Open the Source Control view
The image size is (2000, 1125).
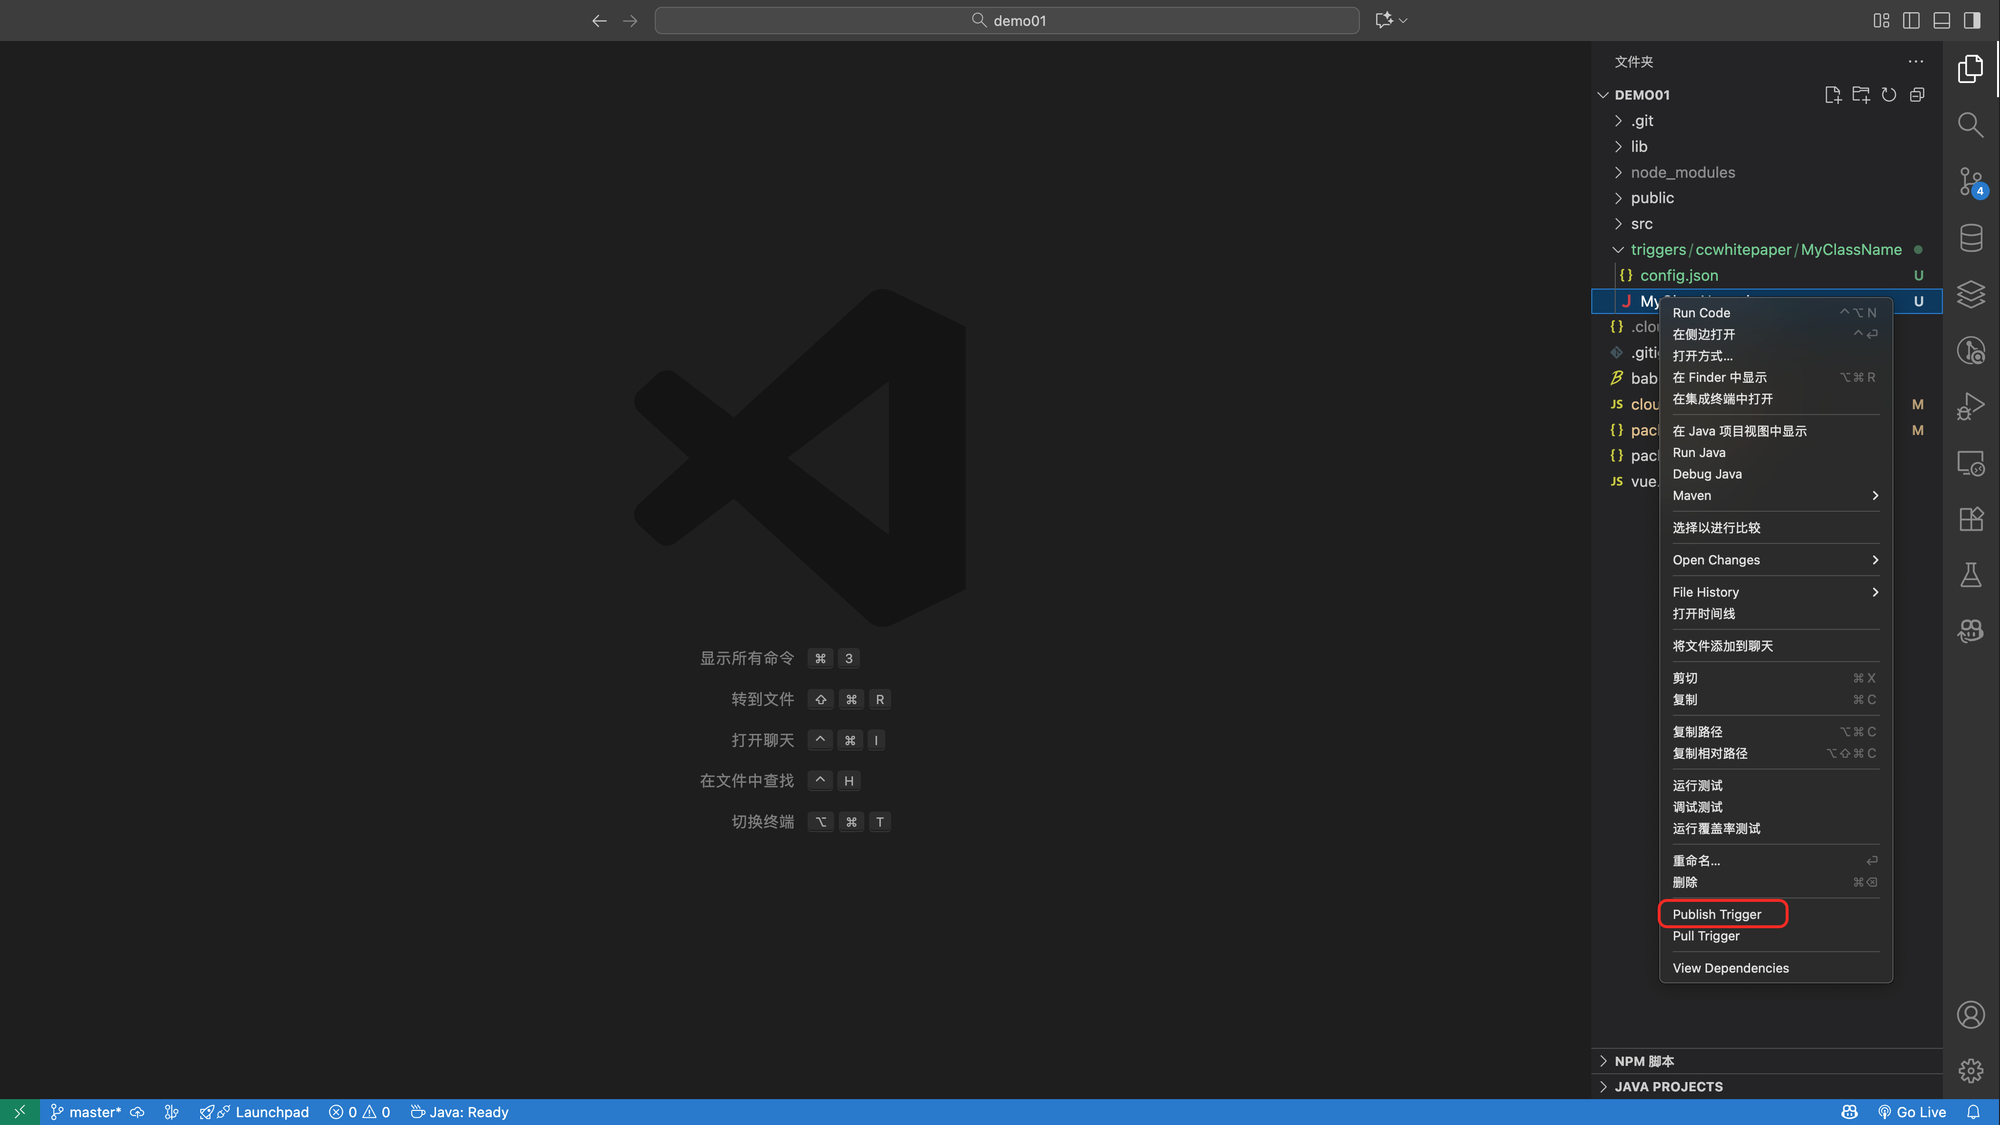tap(1970, 181)
